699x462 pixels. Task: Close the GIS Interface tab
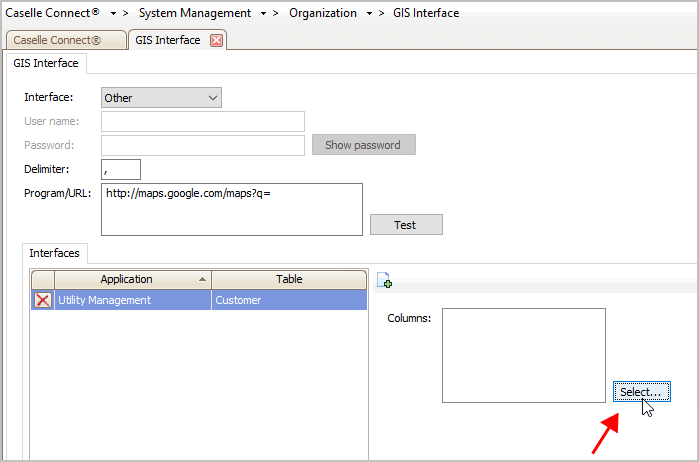pos(216,41)
